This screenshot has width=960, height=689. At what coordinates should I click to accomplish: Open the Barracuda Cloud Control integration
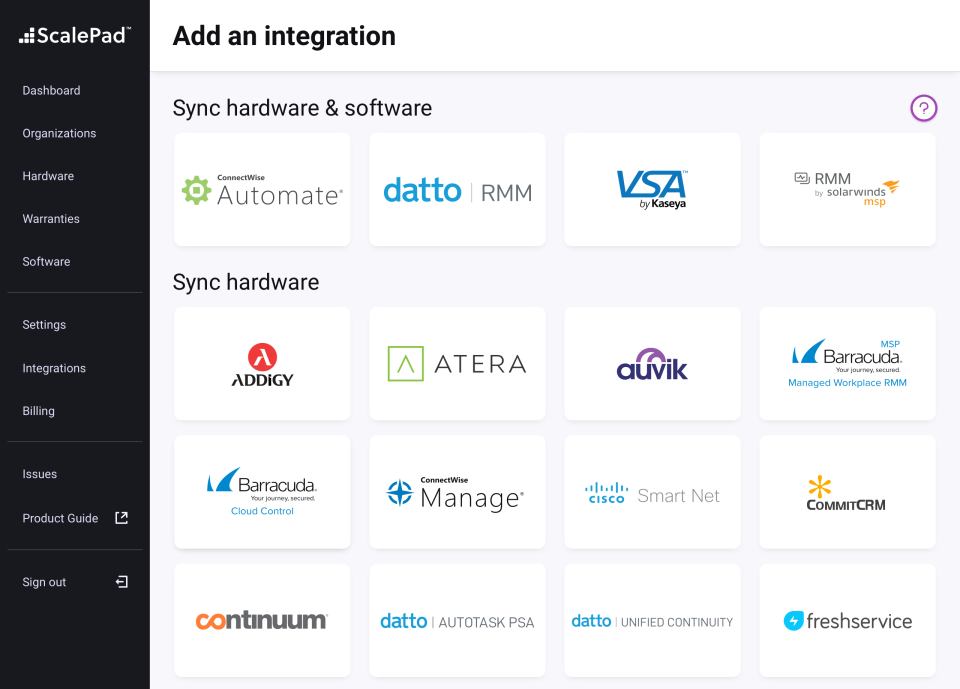pos(262,492)
